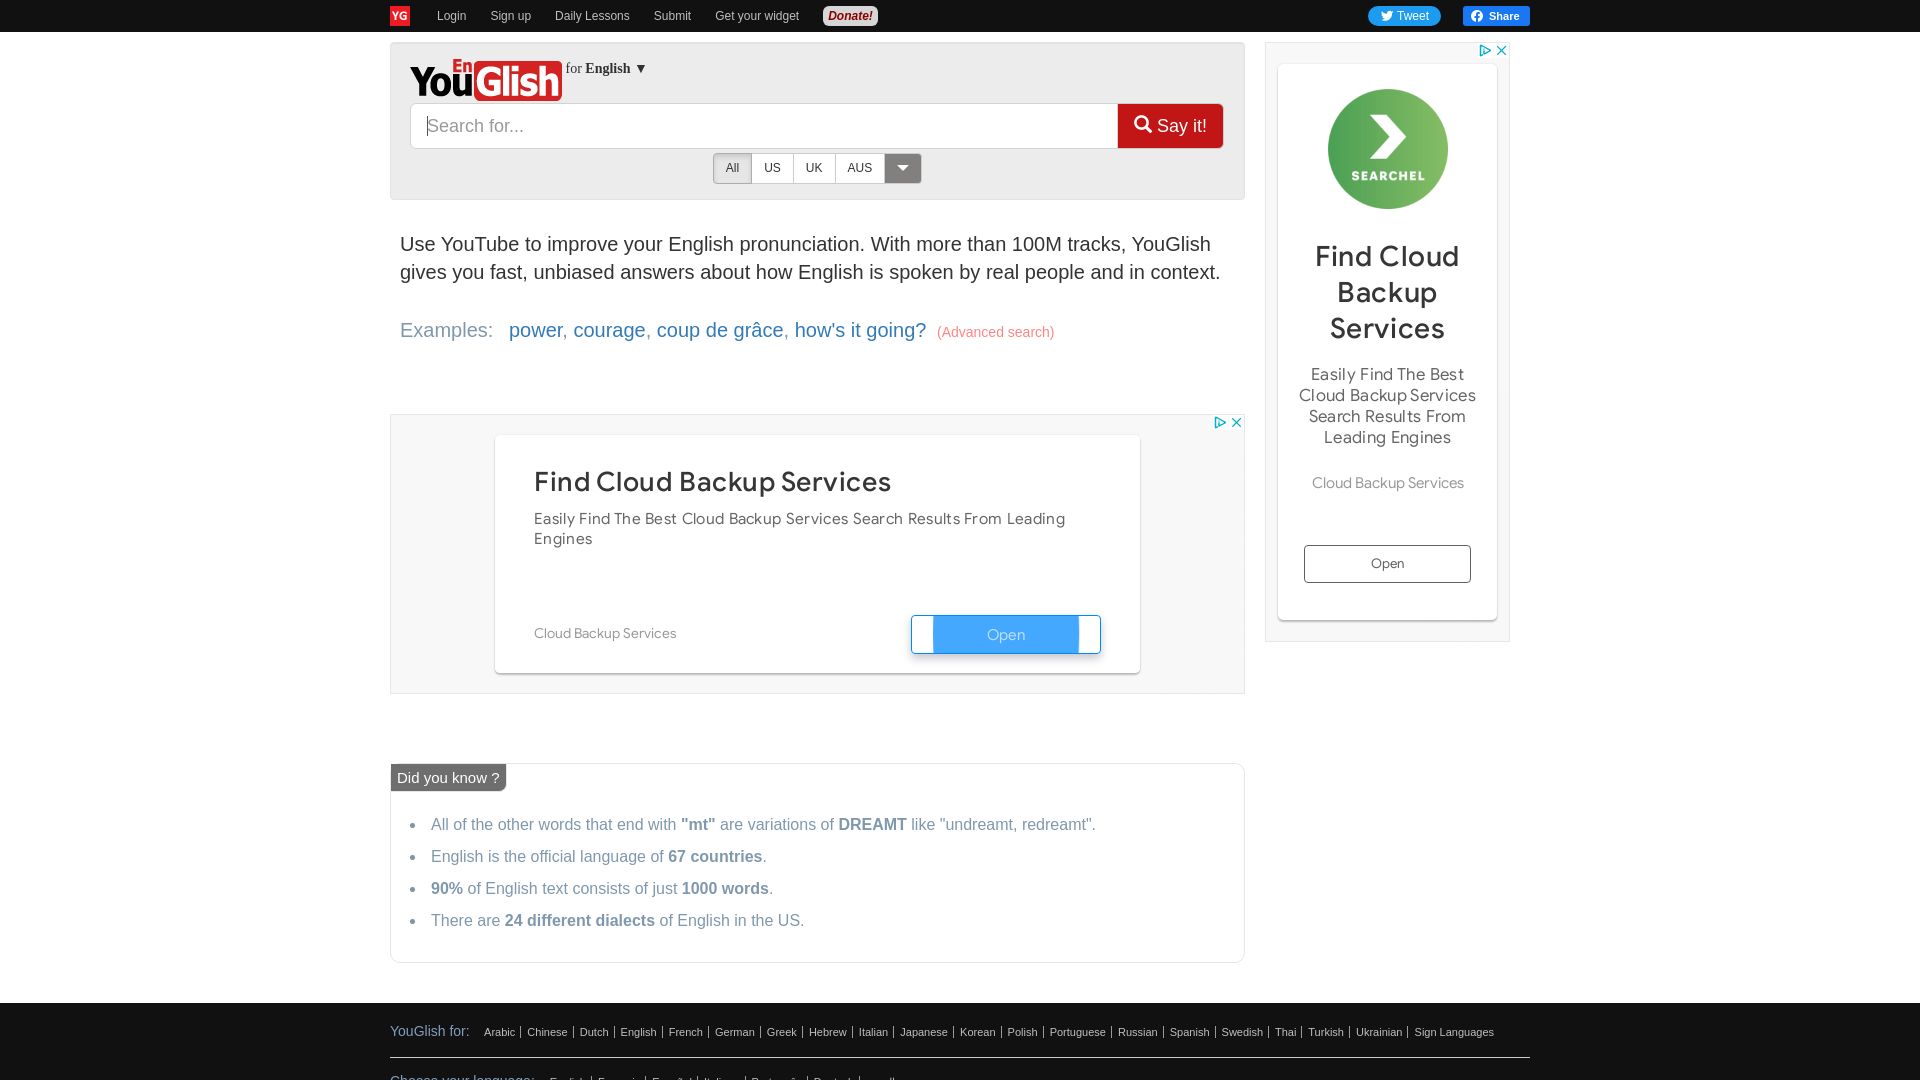The width and height of the screenshot is (1920, 1080).
Task: Click the Searchel logo in the sidebar ad
Action: (1387, 148)
